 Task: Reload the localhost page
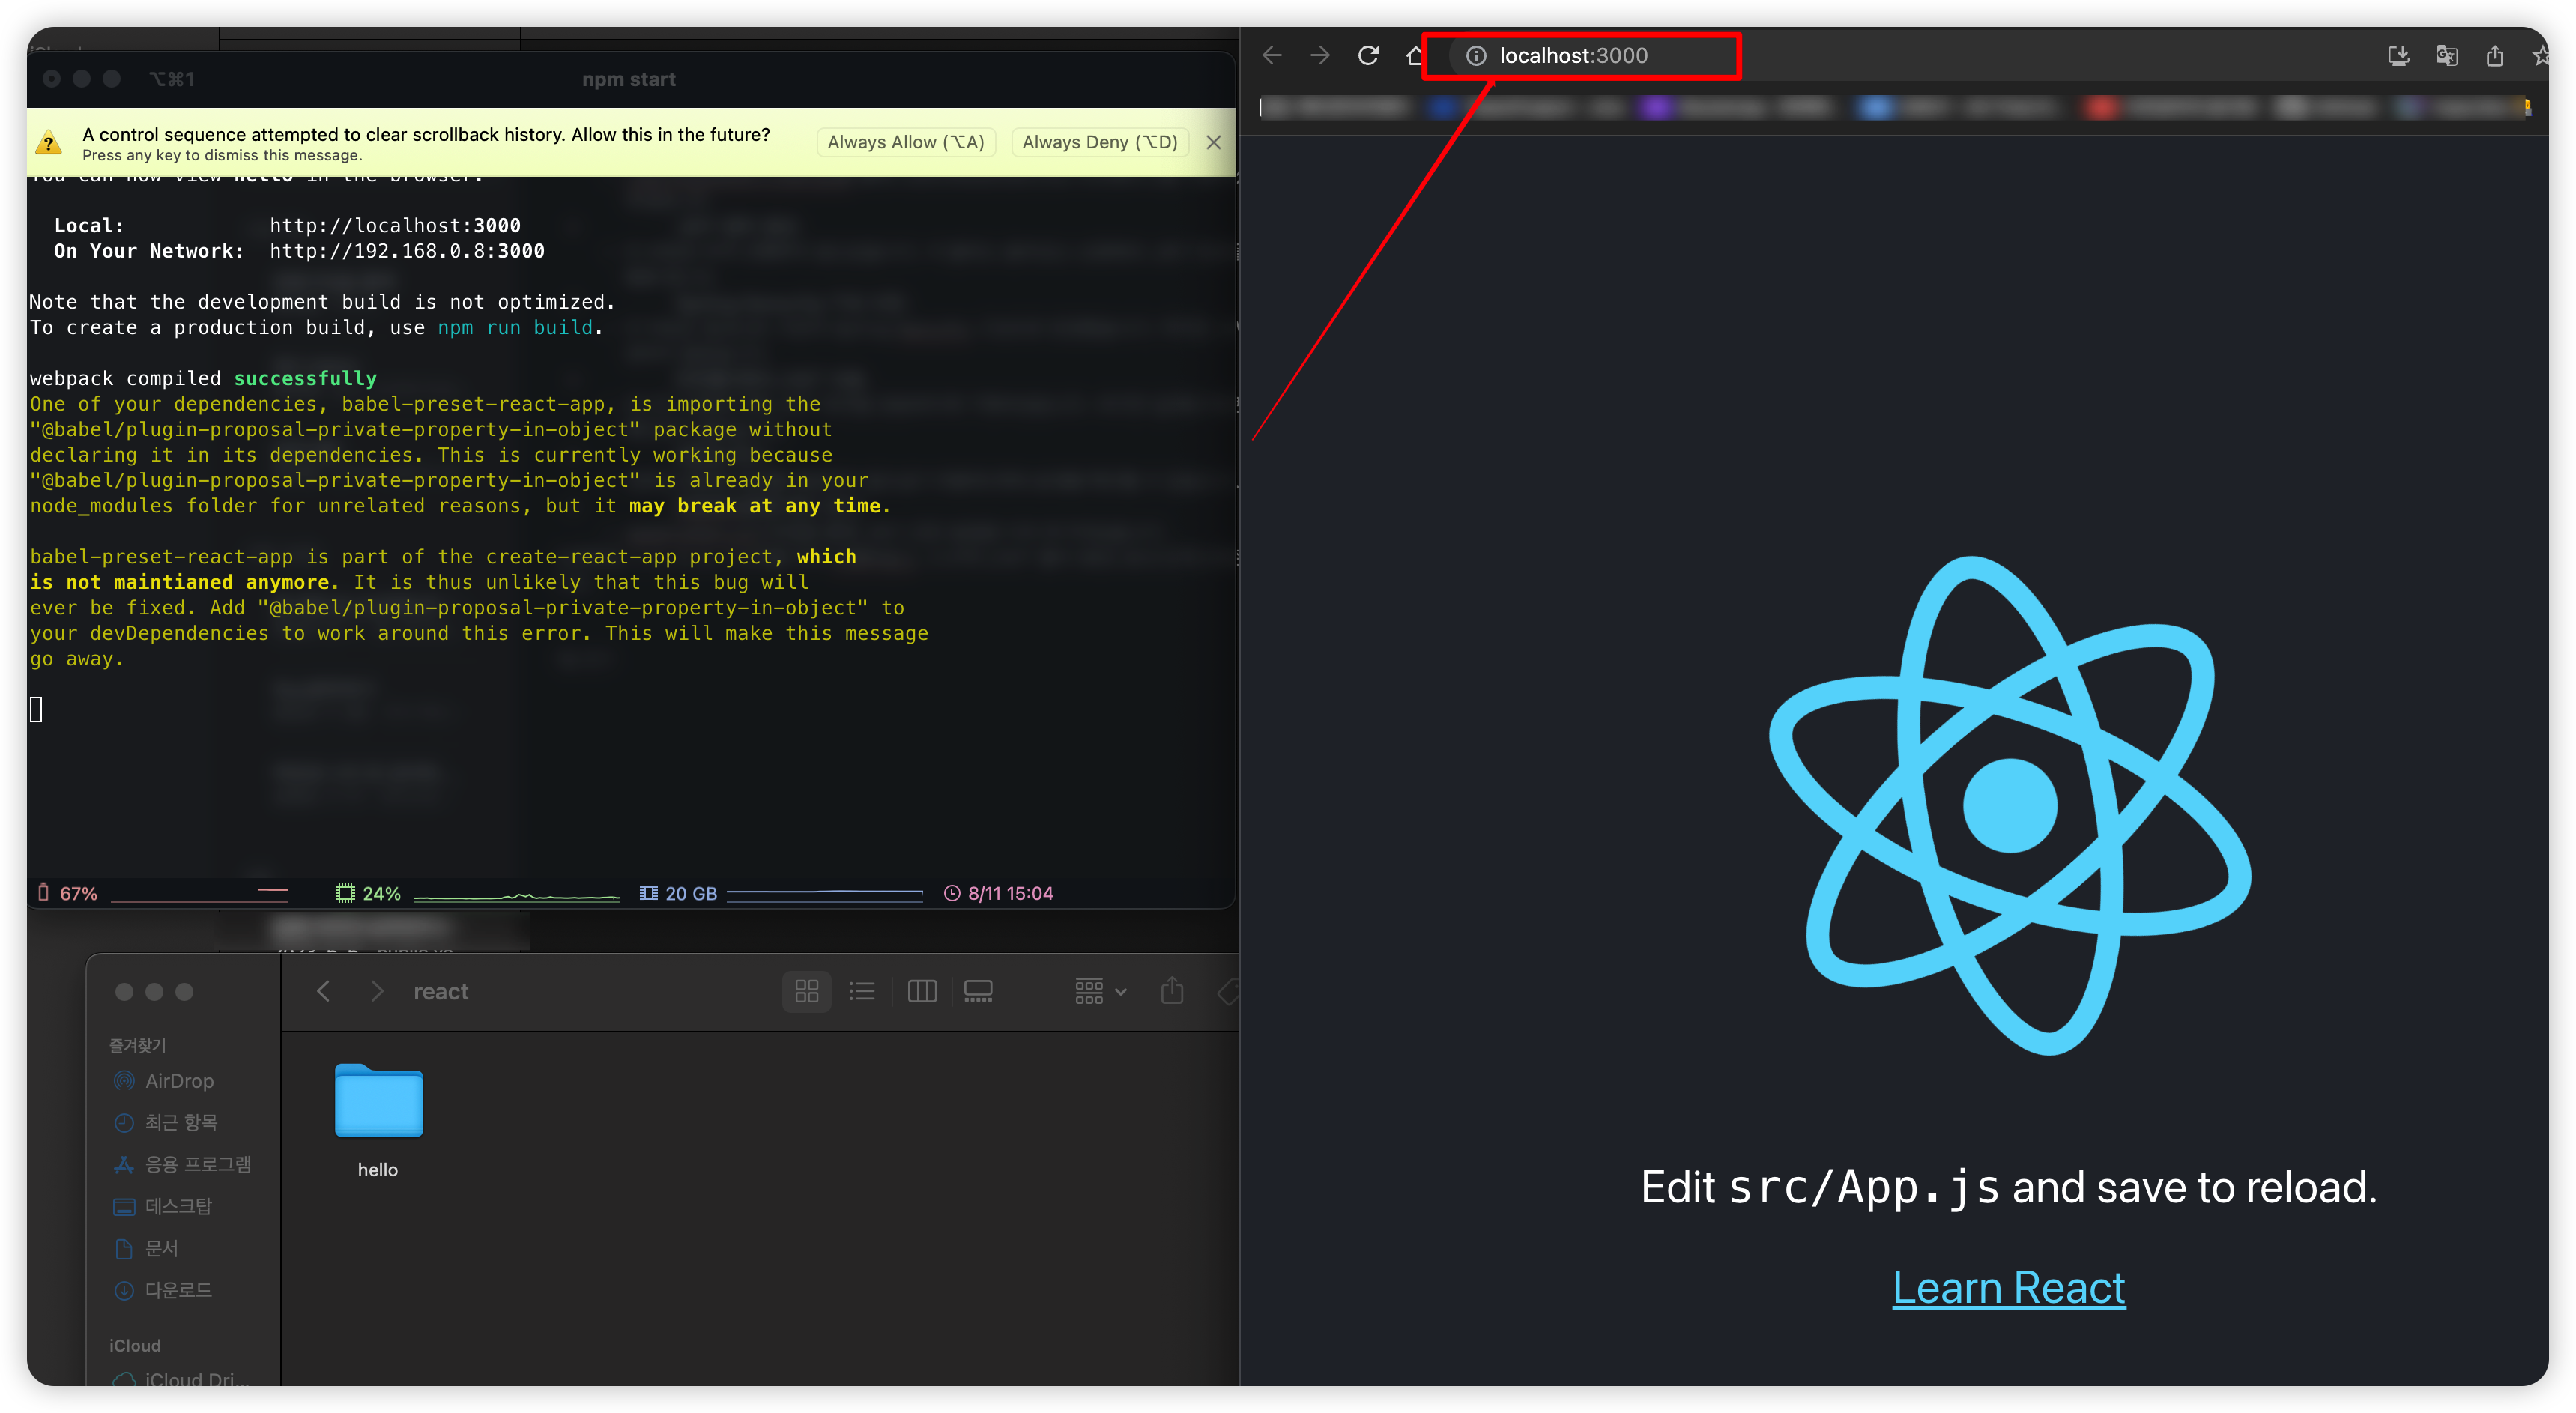1368,56
